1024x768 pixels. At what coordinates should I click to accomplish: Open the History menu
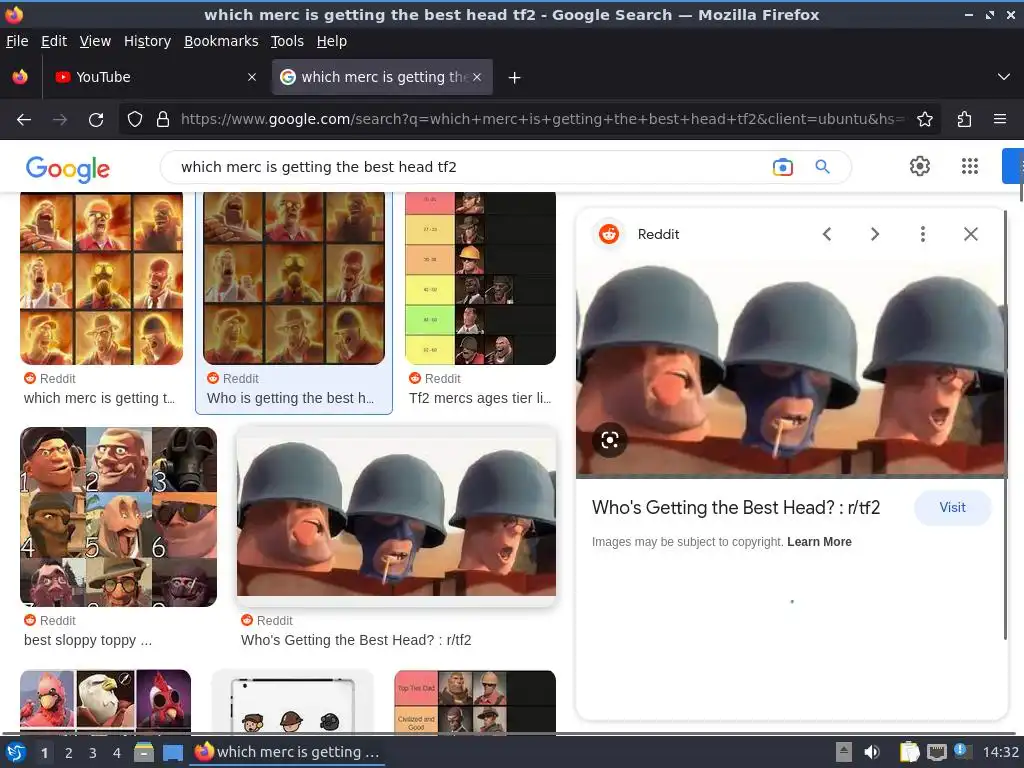[148, 41]
